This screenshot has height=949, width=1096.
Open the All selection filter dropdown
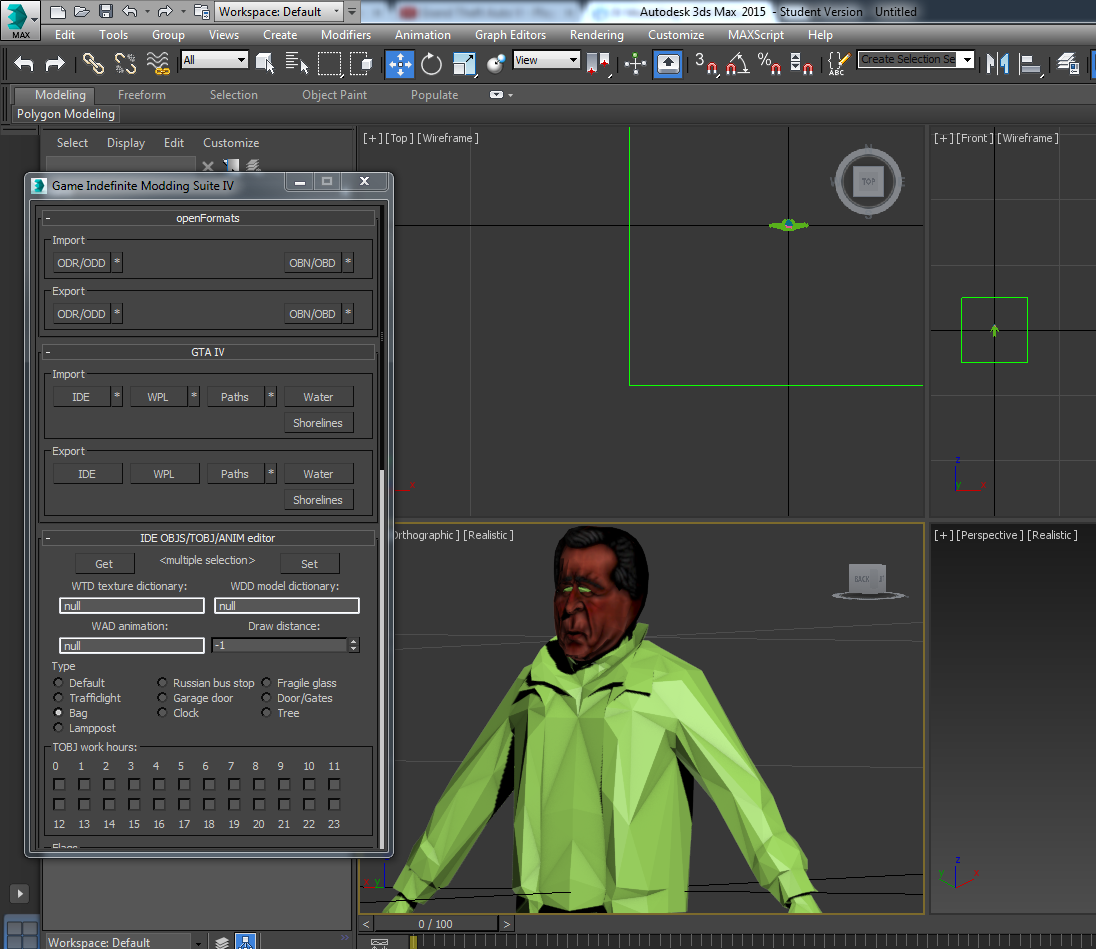(215, 60)
